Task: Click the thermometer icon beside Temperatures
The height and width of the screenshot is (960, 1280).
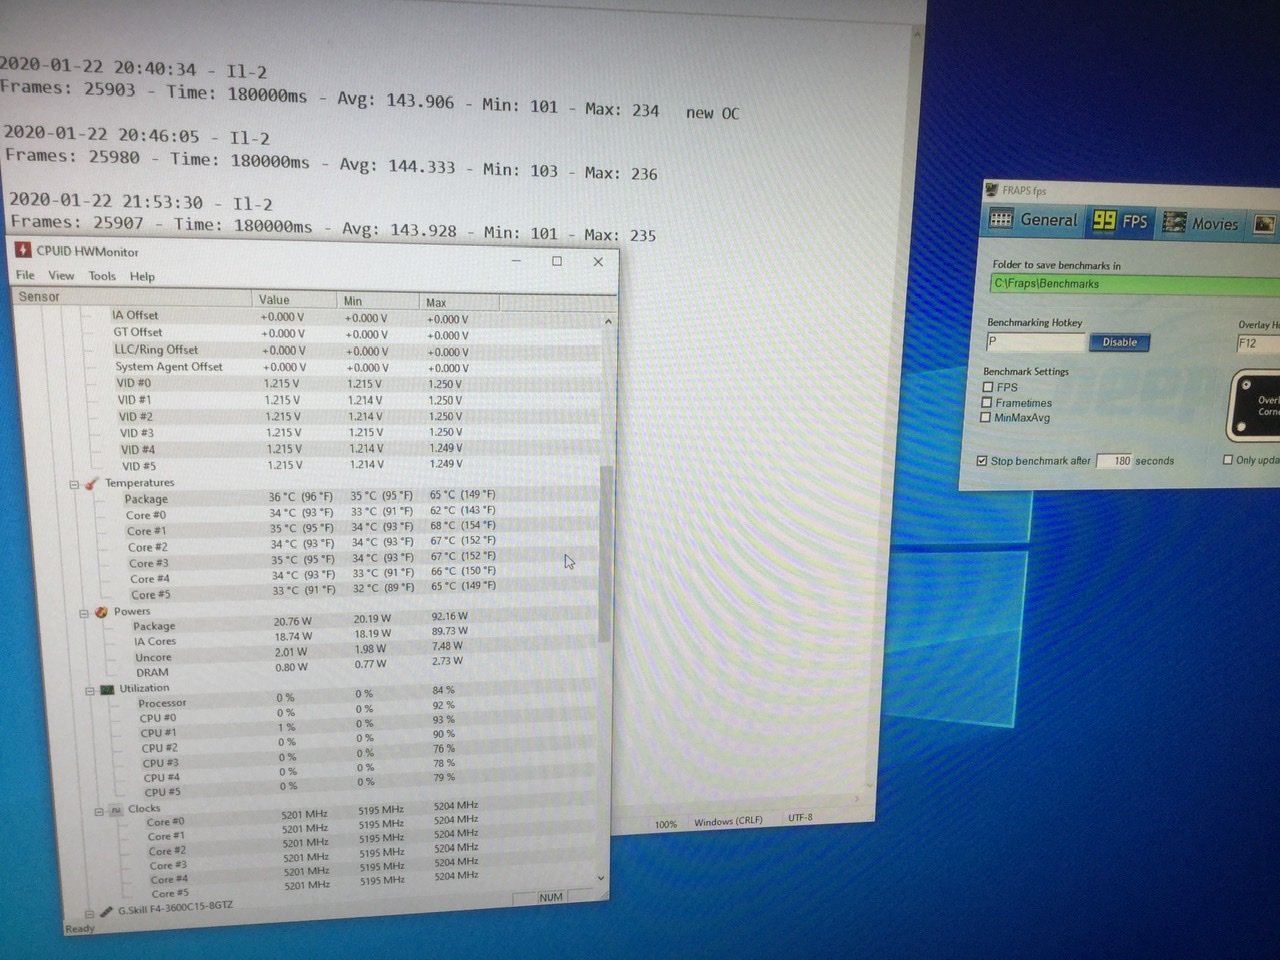Action: pyautogui.click(x=91, y=483)
